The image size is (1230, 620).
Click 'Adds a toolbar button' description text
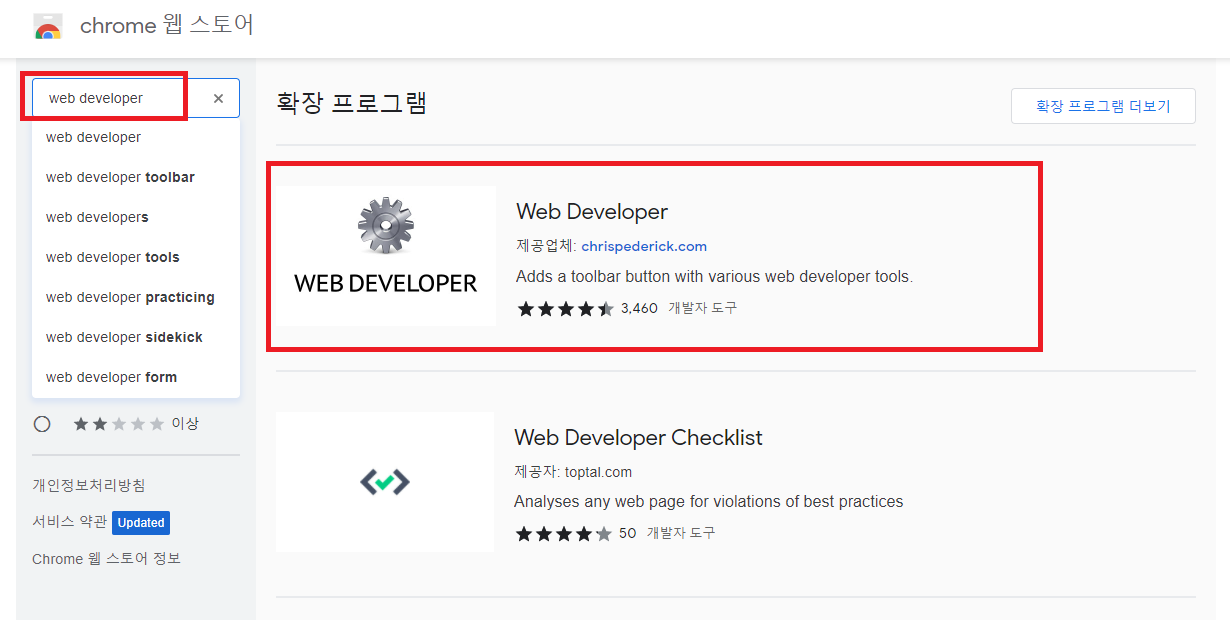pyautogui.click(x=715, y=276)
